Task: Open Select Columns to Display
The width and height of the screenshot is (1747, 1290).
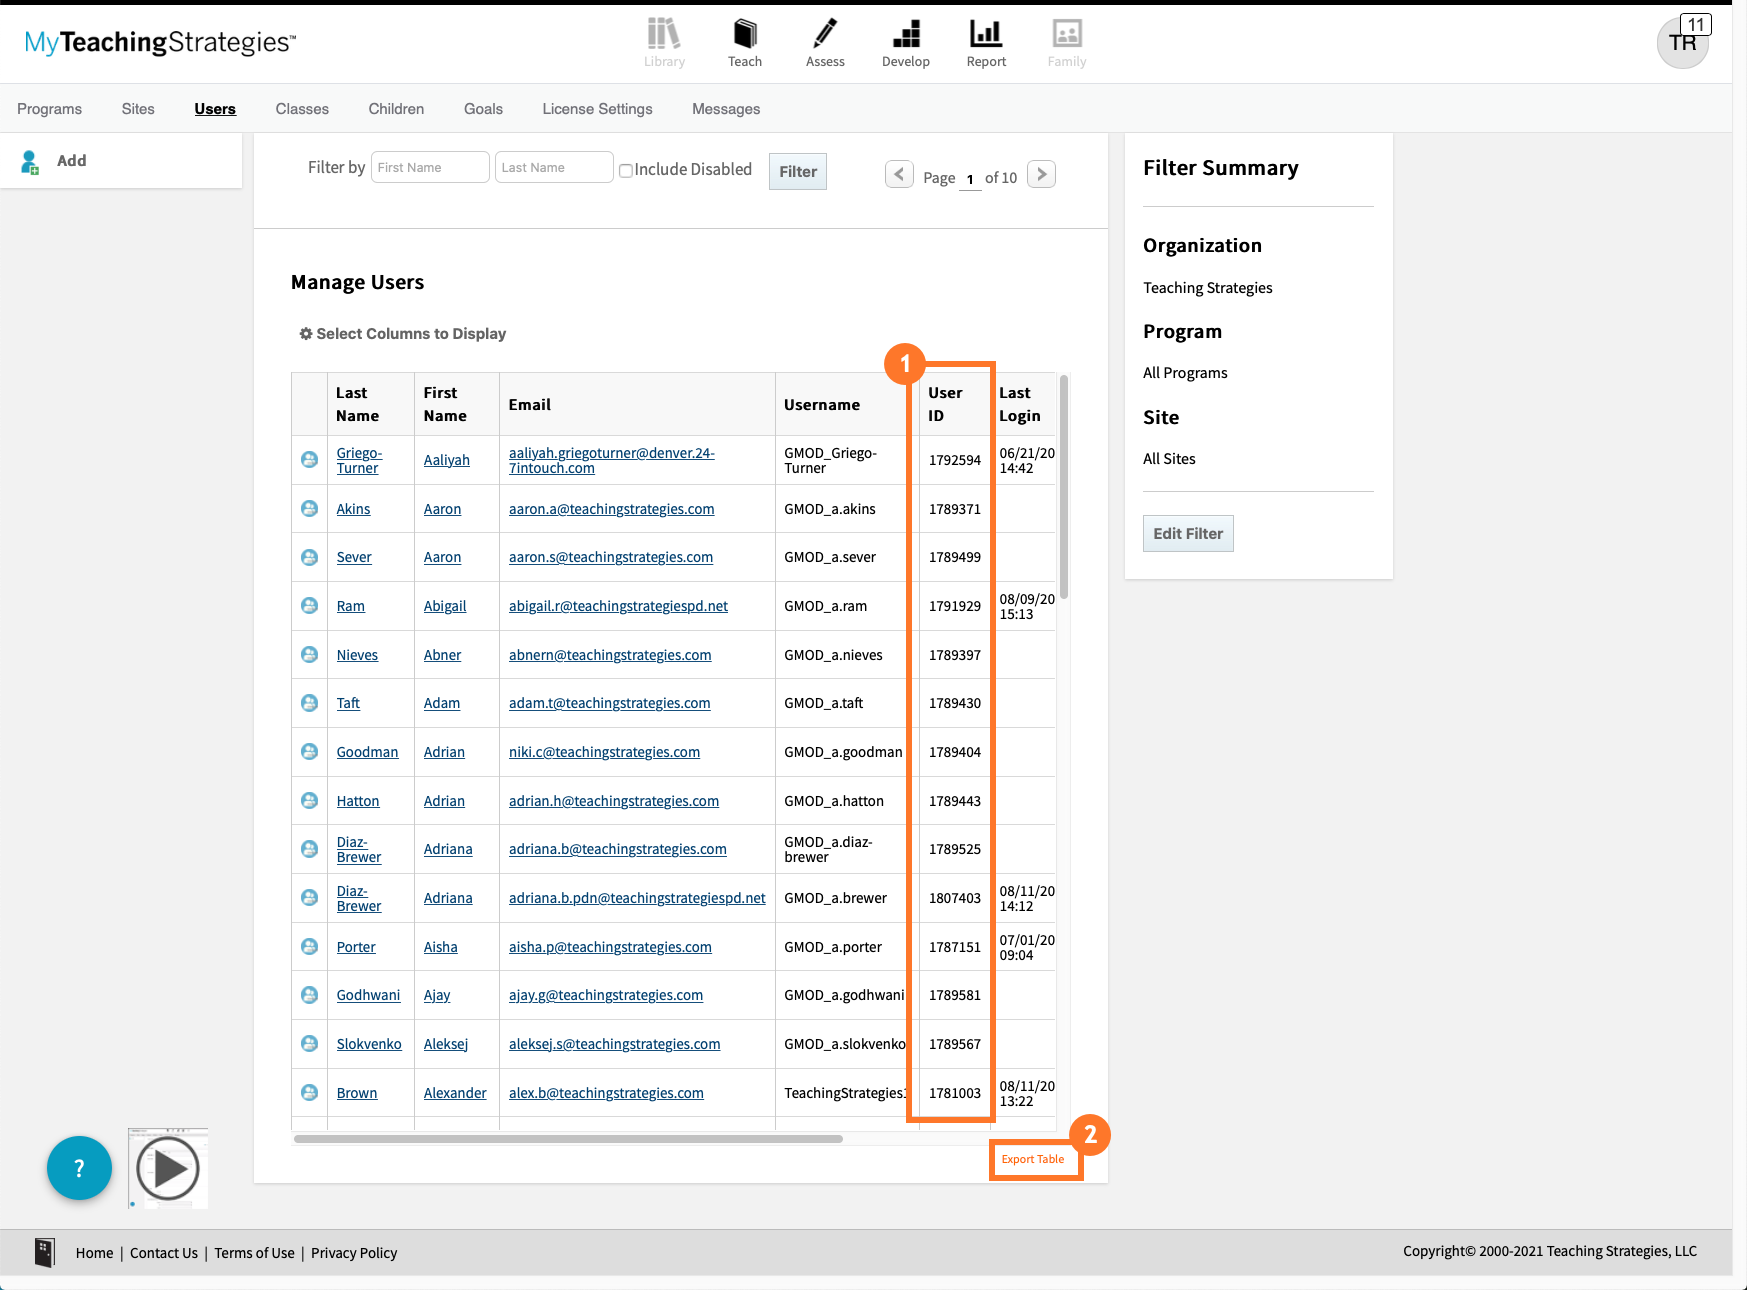Action: pyautogui.click(x=402, y=333)
